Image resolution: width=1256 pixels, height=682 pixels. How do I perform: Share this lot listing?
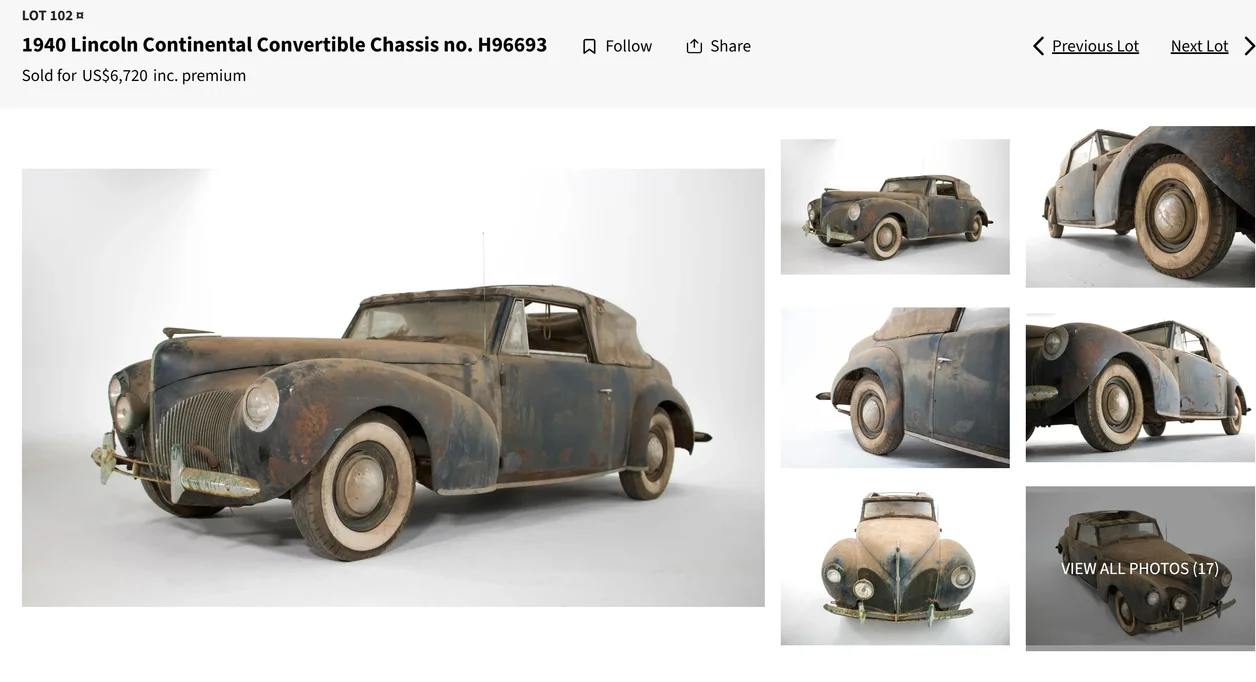(x=718, y=46)
